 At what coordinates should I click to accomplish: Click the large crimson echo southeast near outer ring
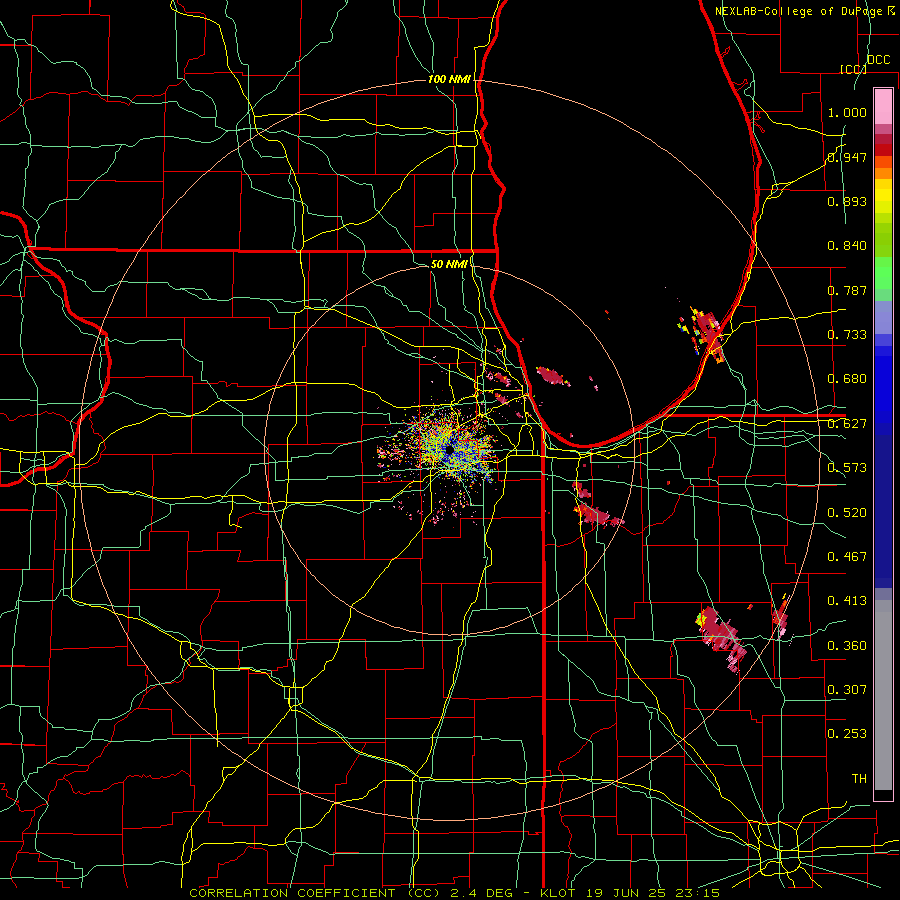[722, 637]
